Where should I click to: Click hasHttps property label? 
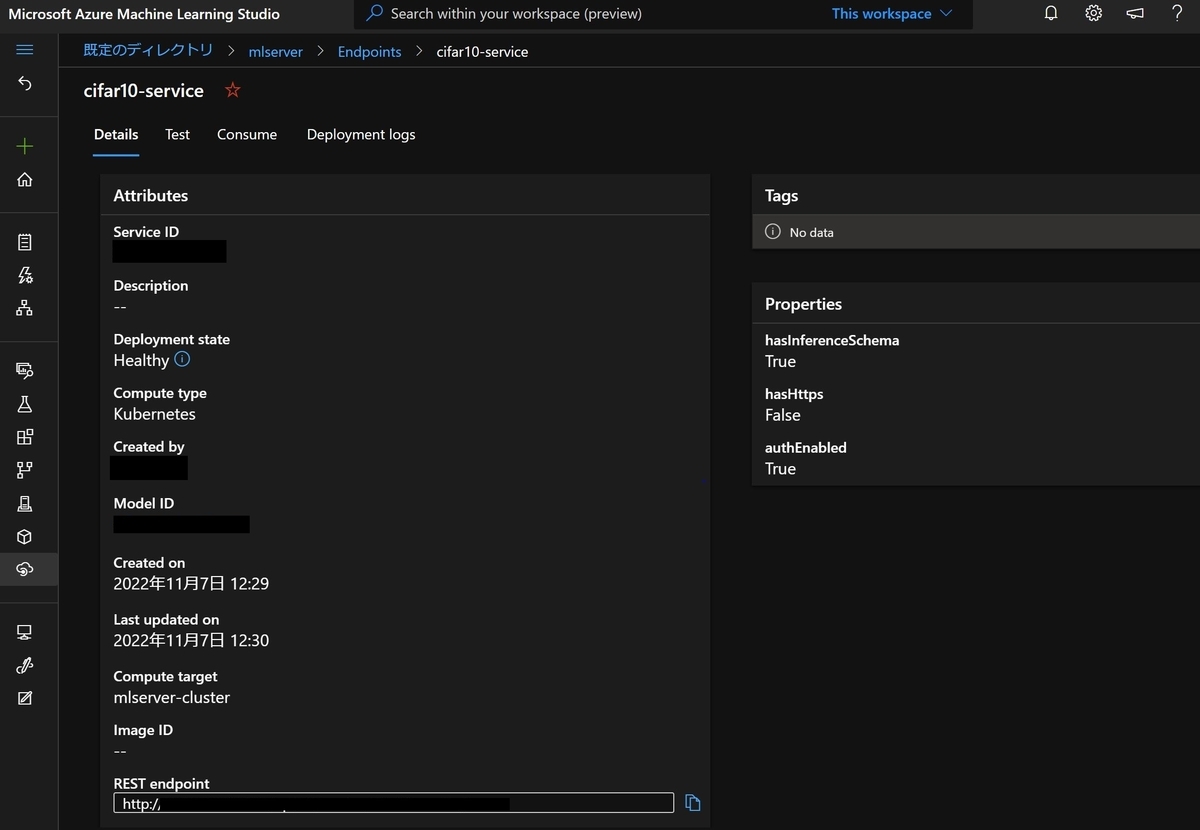point(794,394)
